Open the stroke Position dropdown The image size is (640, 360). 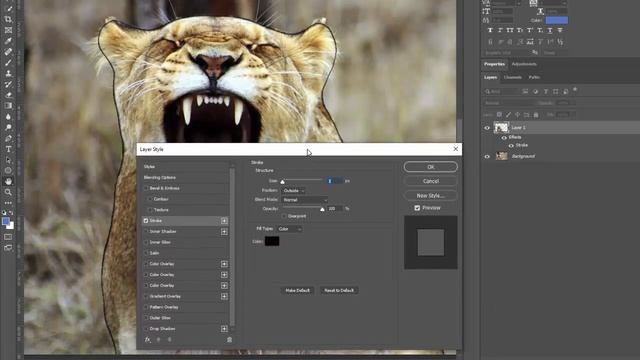[x=293, y=191]
